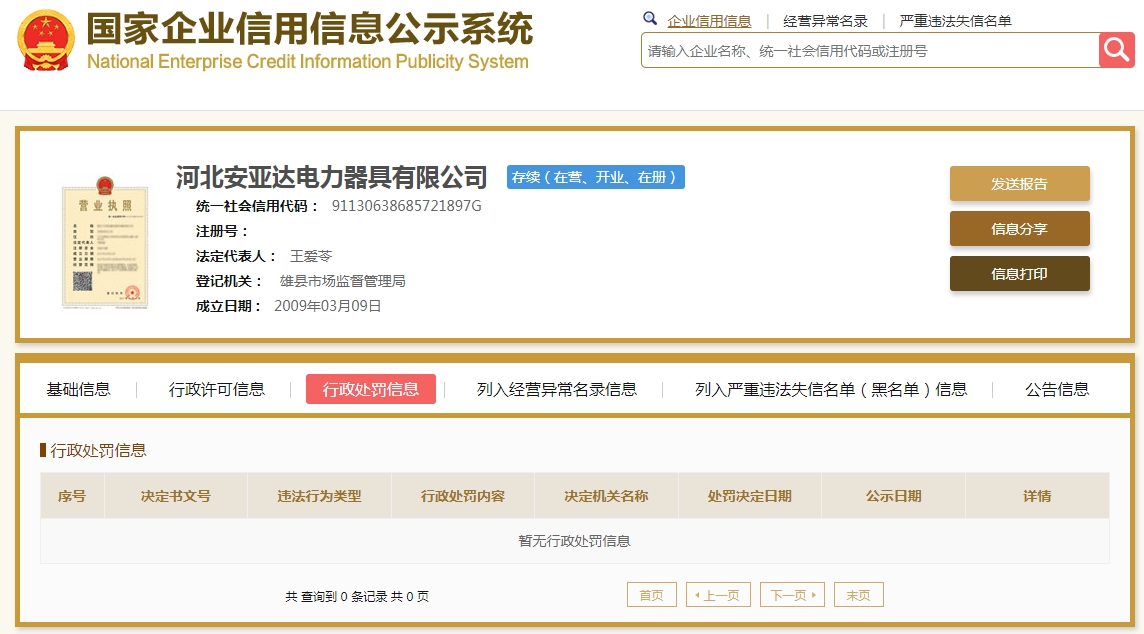This screenshot has height=634, width=1144.
Task: Click the 共查询到 0 条记录 summary text
Action: coord(357,596)
